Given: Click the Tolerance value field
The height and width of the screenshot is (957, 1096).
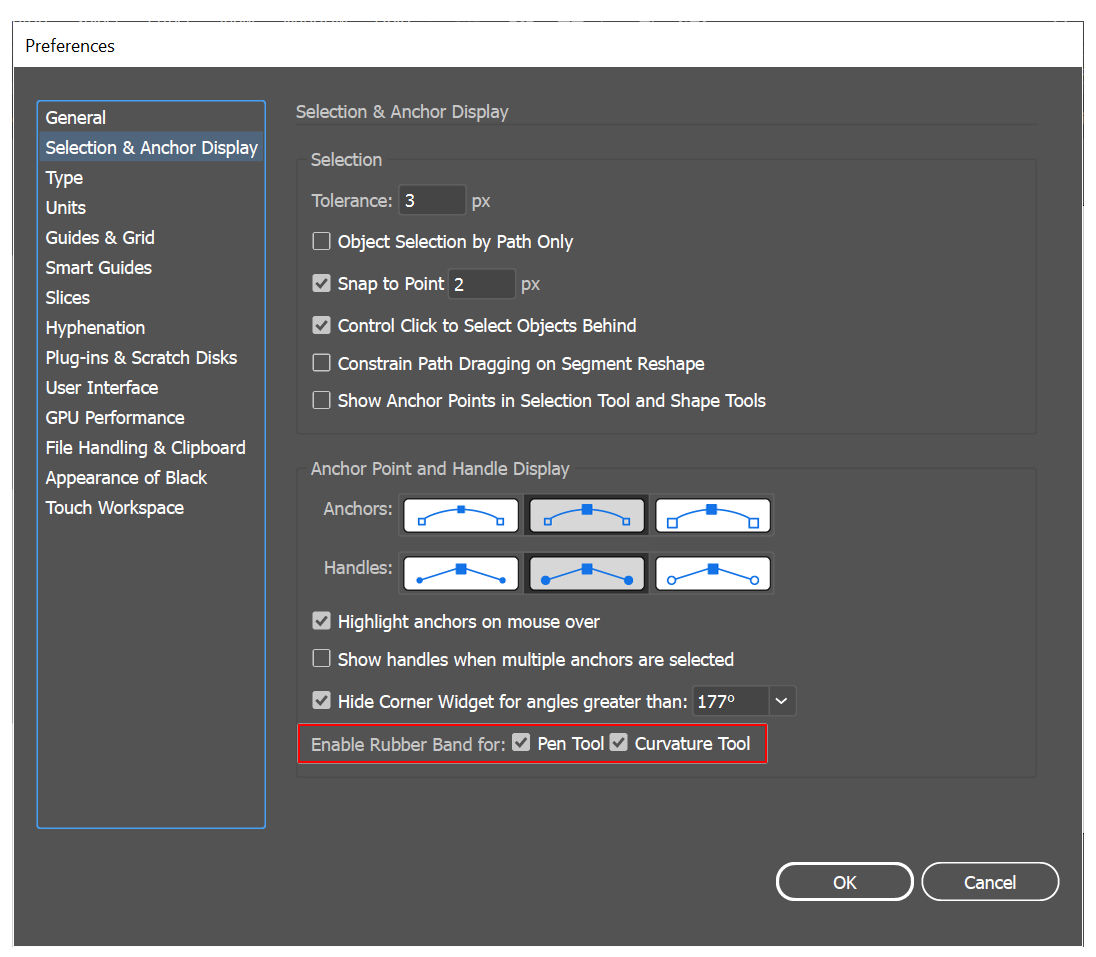Looking at the screenshot, I should [x=432, y=201].
